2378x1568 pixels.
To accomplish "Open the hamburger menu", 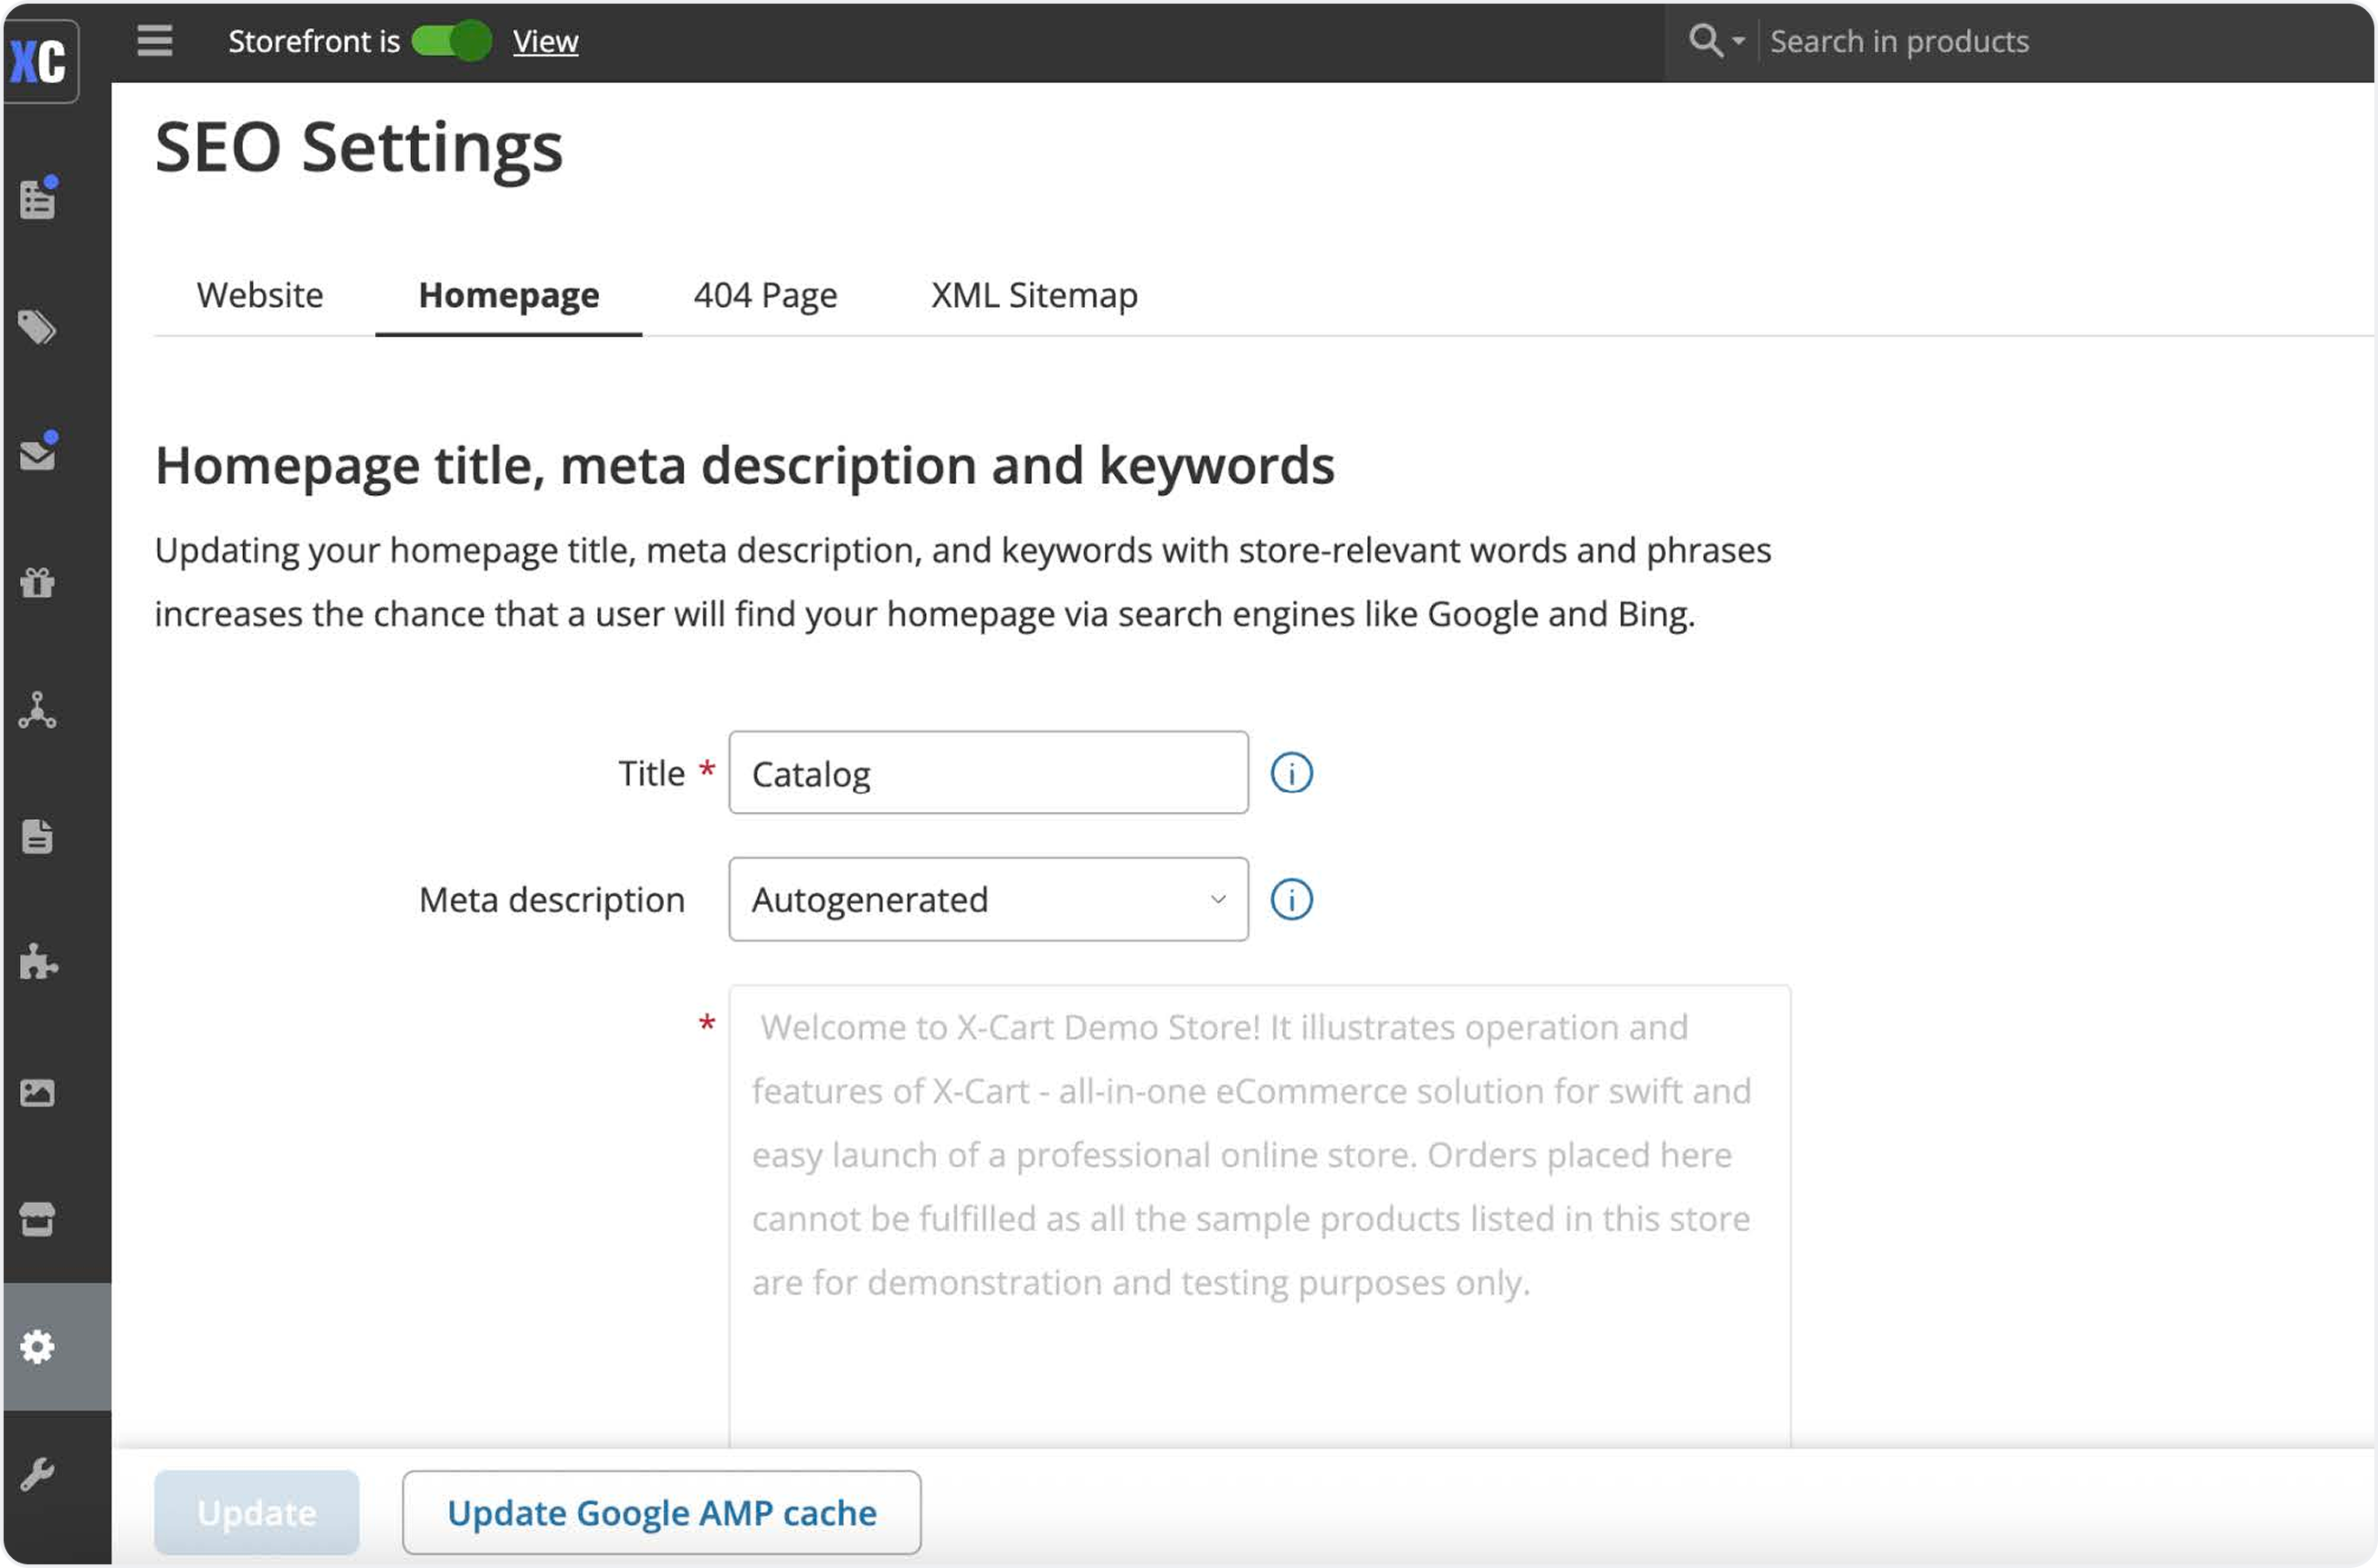I will tap(155, 41).
